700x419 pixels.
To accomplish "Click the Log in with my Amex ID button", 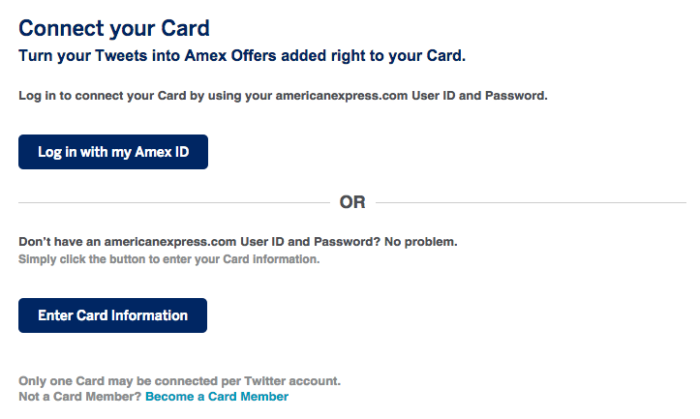I will coord(113,152).
